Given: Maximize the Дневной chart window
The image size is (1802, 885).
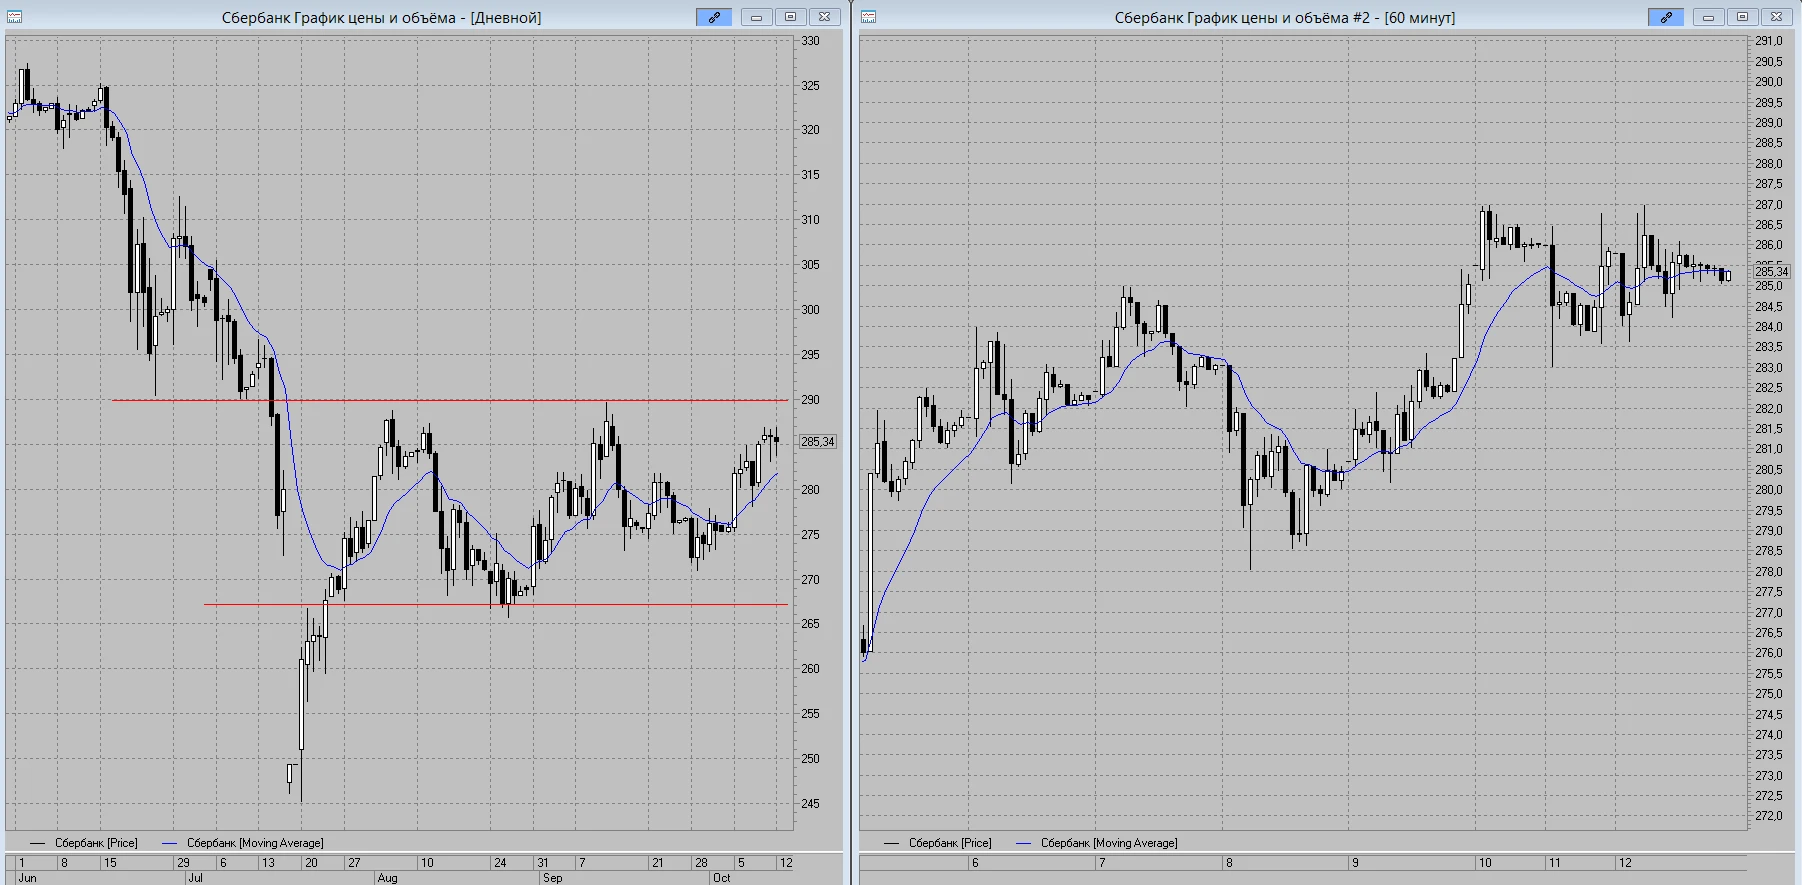Looking at the screenshot, I should pyautogui.click(x=790, y=17).
